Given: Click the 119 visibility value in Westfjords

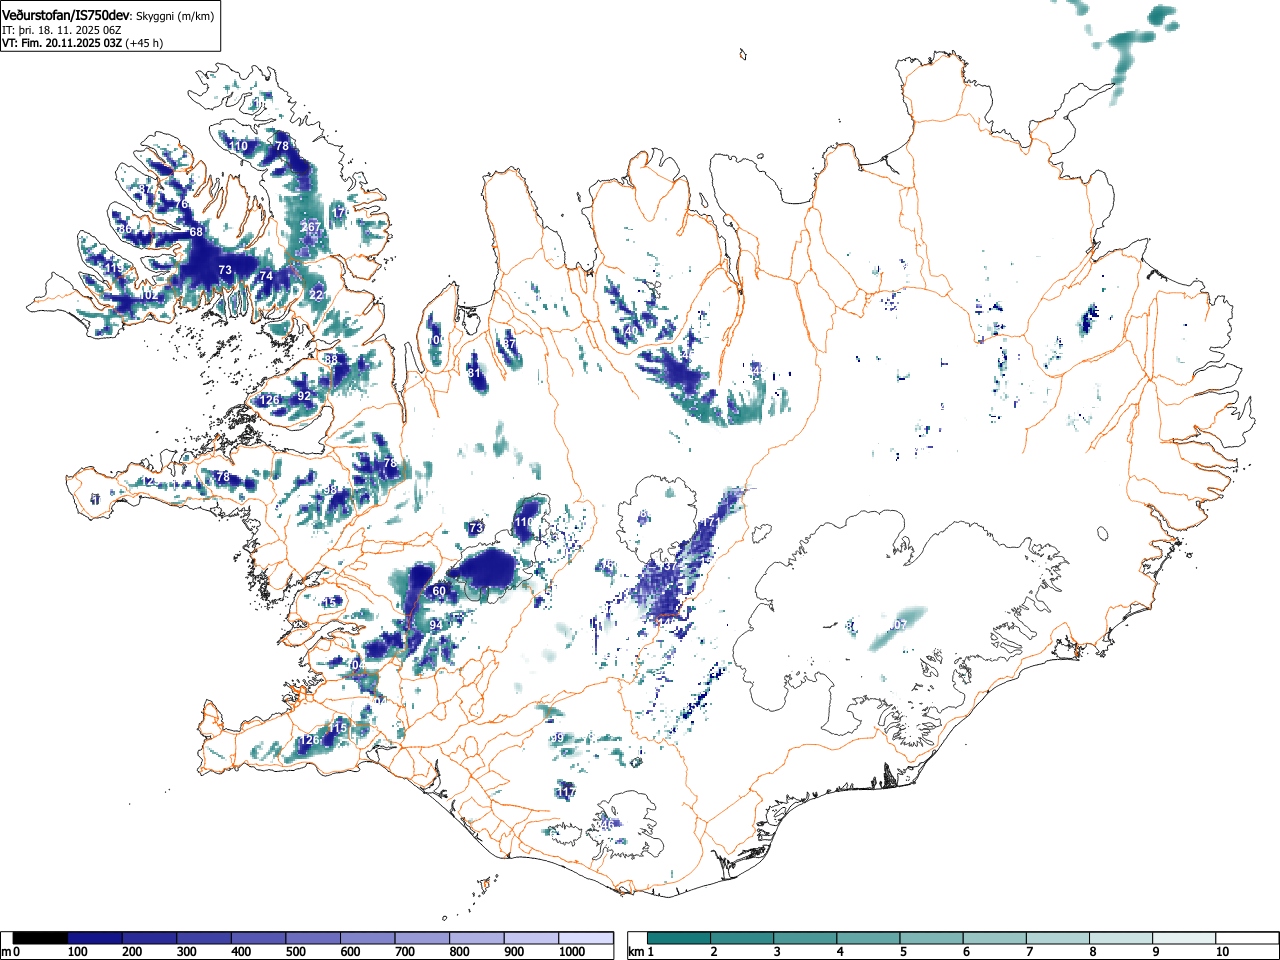Looking at the screenshot, I should (x=114, y=268).
